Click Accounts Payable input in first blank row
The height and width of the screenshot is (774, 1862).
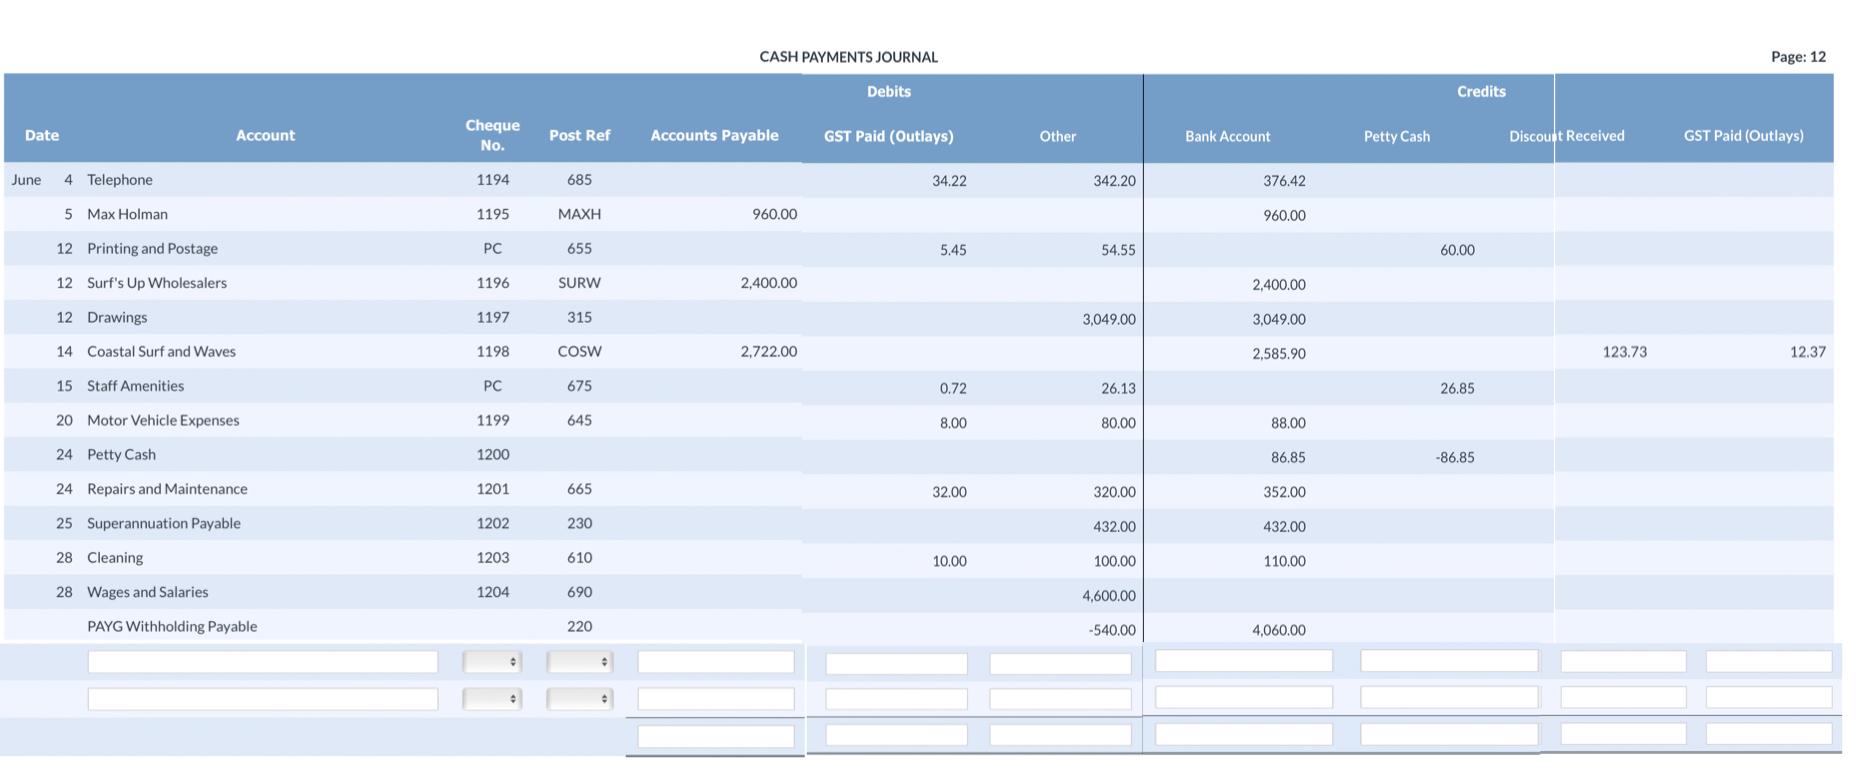(716, 662)
